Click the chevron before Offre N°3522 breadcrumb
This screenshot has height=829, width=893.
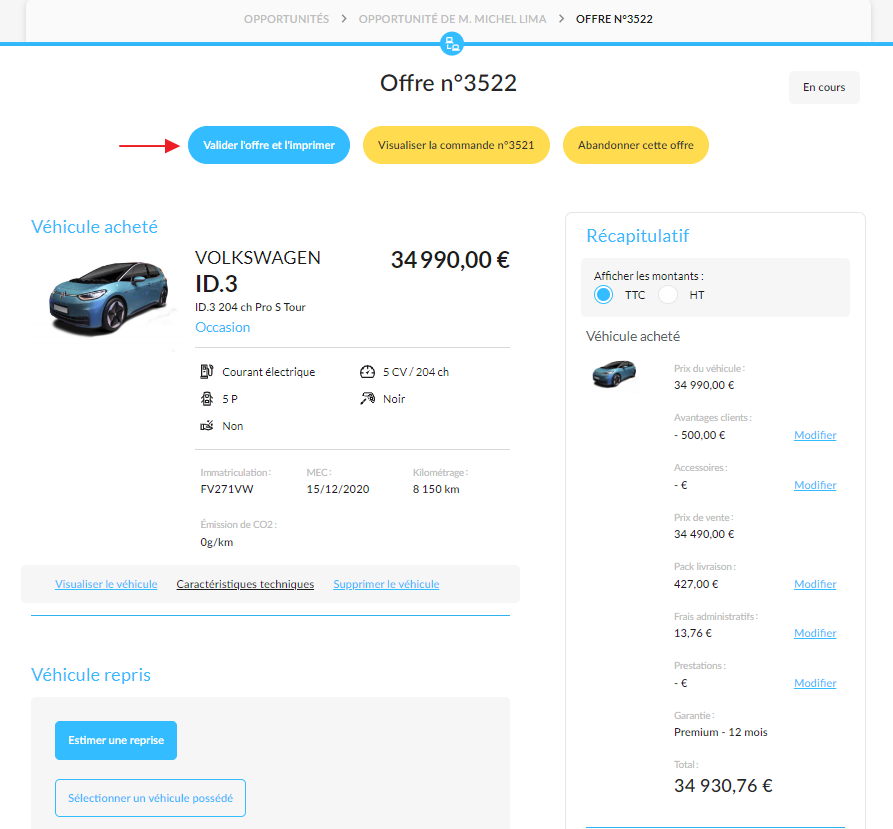point(561,19)
